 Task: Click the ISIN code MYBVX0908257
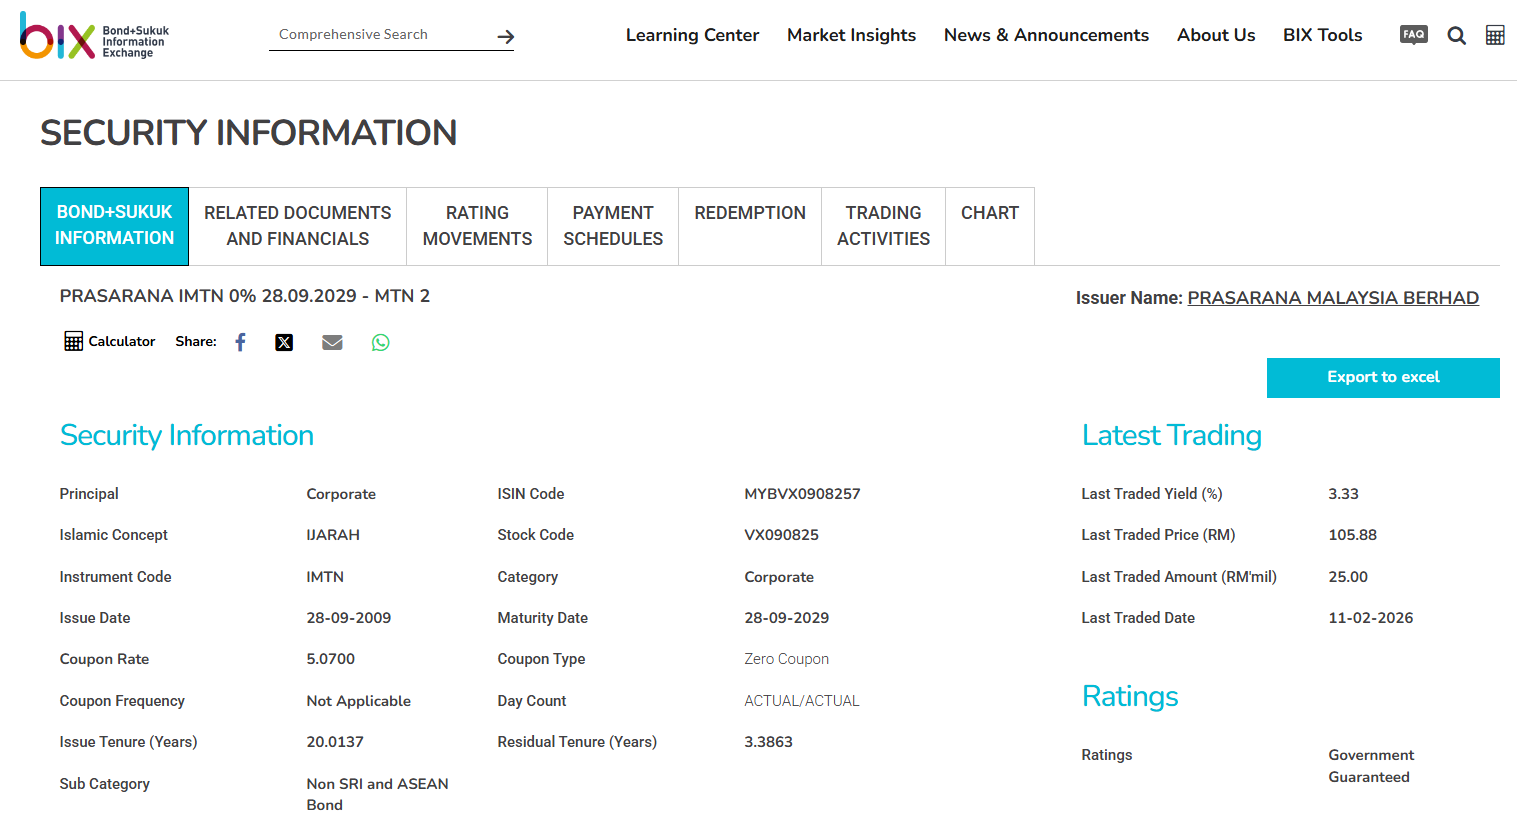point(802,494)
